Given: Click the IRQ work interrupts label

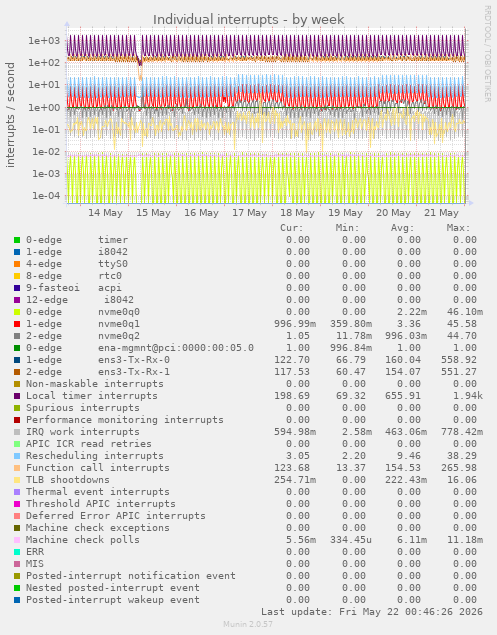Looking at the screenshot, I should coord(83,432).
